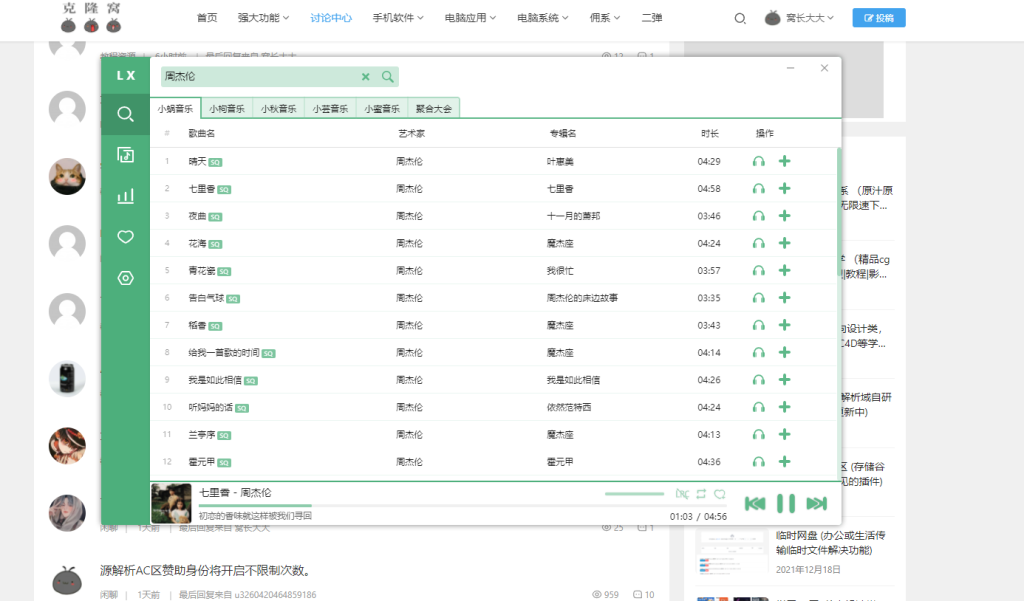Click the cat avatar in forum post list
The image size is (1024, 601).
pyautogui.click(x=67, y=176)
